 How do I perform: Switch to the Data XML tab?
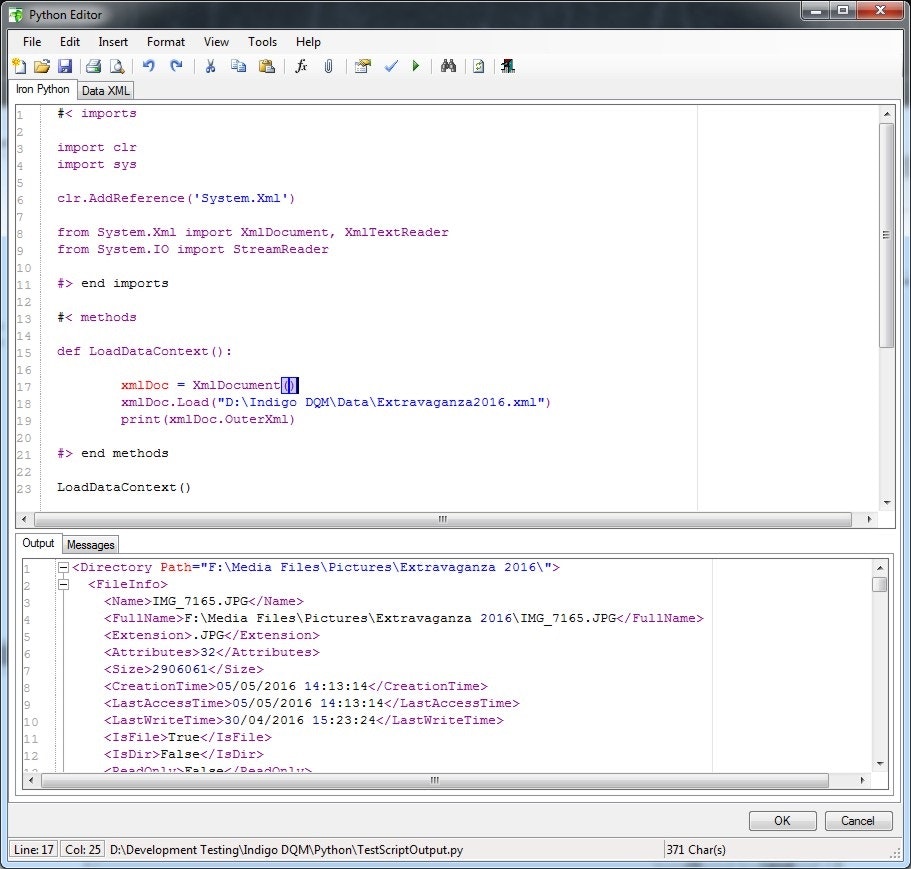[104, 90]
